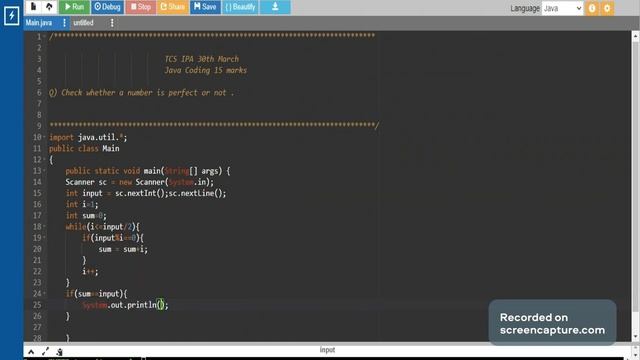Click the editor scrollbar up arrow
This screenshot has width=640, height=360.
(635, 37)
